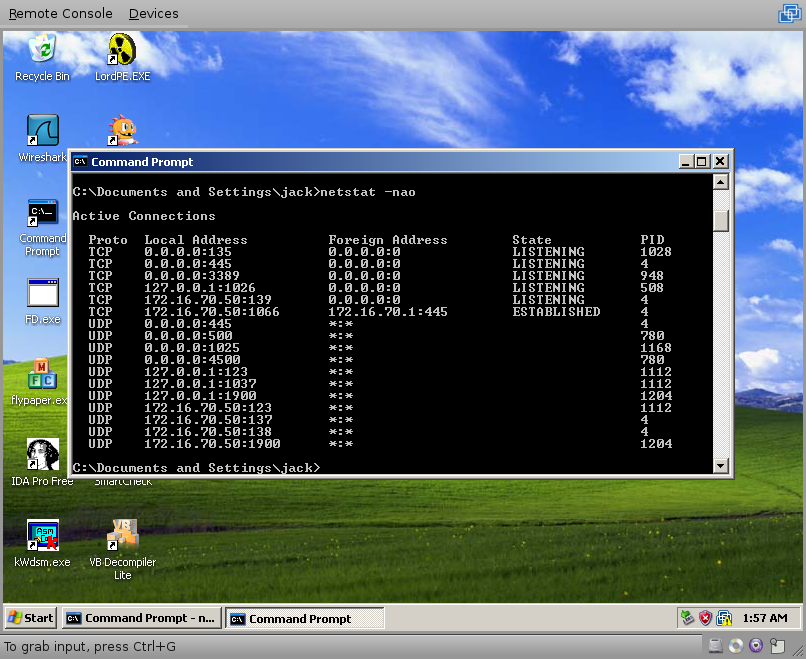Click PID value 1028
Viewport: 806px width, 659px height.
point(656,252)
